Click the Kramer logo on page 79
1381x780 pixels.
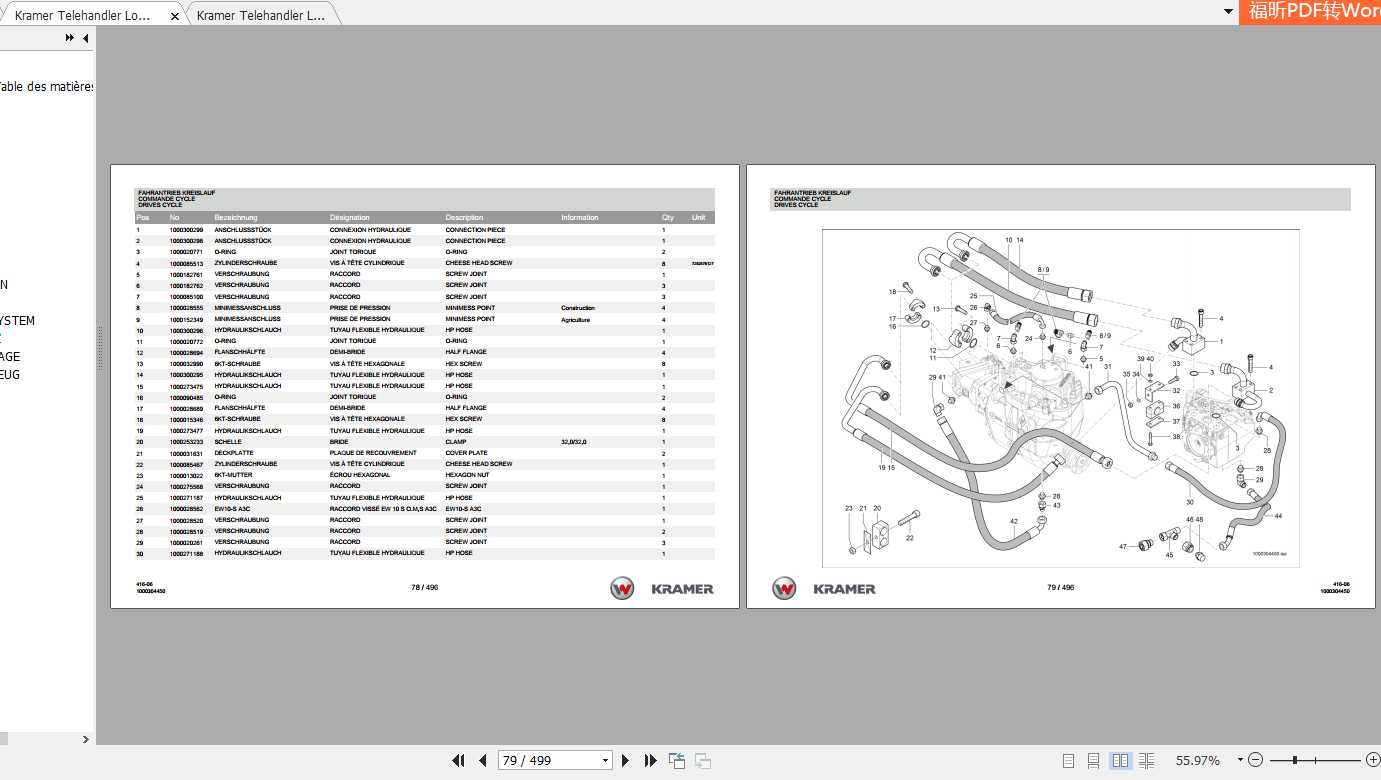point(824,589)
